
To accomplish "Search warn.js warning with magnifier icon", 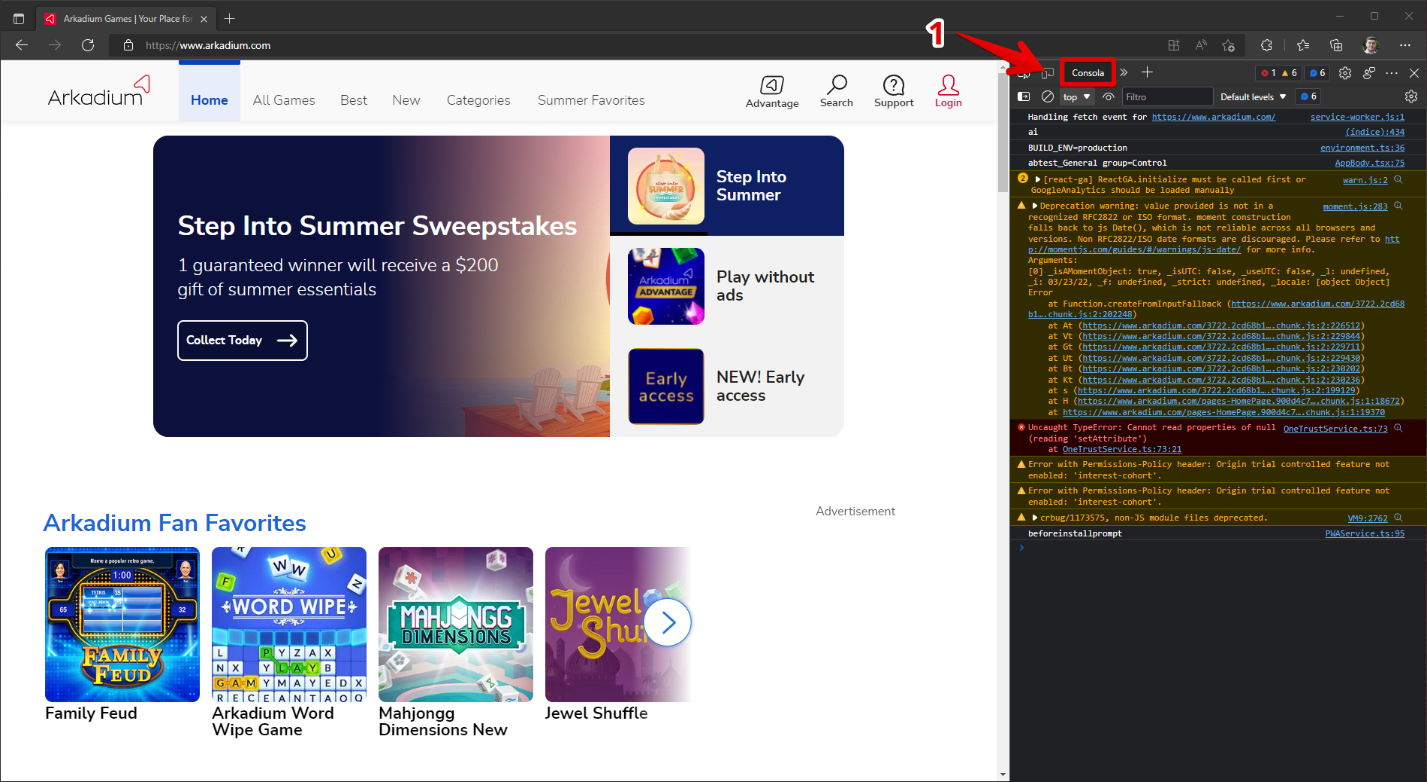I will [x=1399, y=180].
